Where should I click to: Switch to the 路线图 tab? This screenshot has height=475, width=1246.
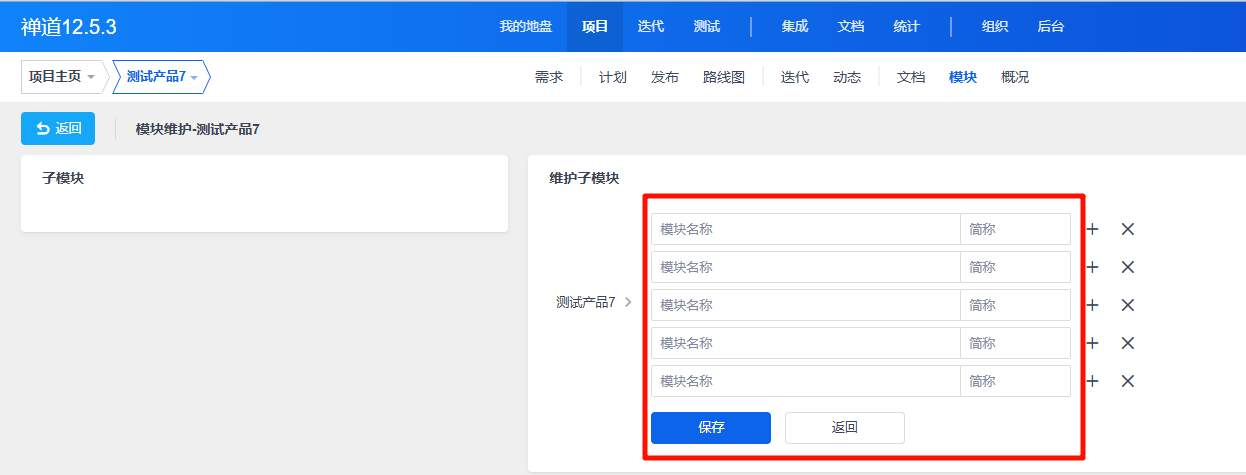coord(724,77)
